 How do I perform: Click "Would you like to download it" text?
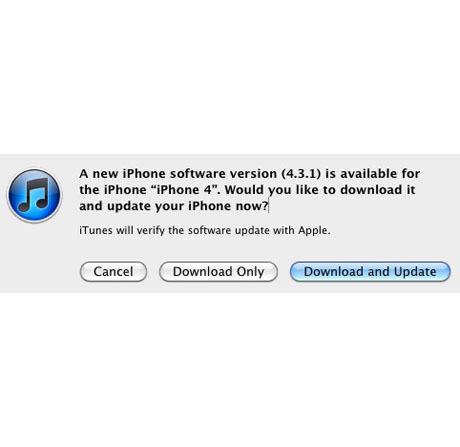coord(320,190)
